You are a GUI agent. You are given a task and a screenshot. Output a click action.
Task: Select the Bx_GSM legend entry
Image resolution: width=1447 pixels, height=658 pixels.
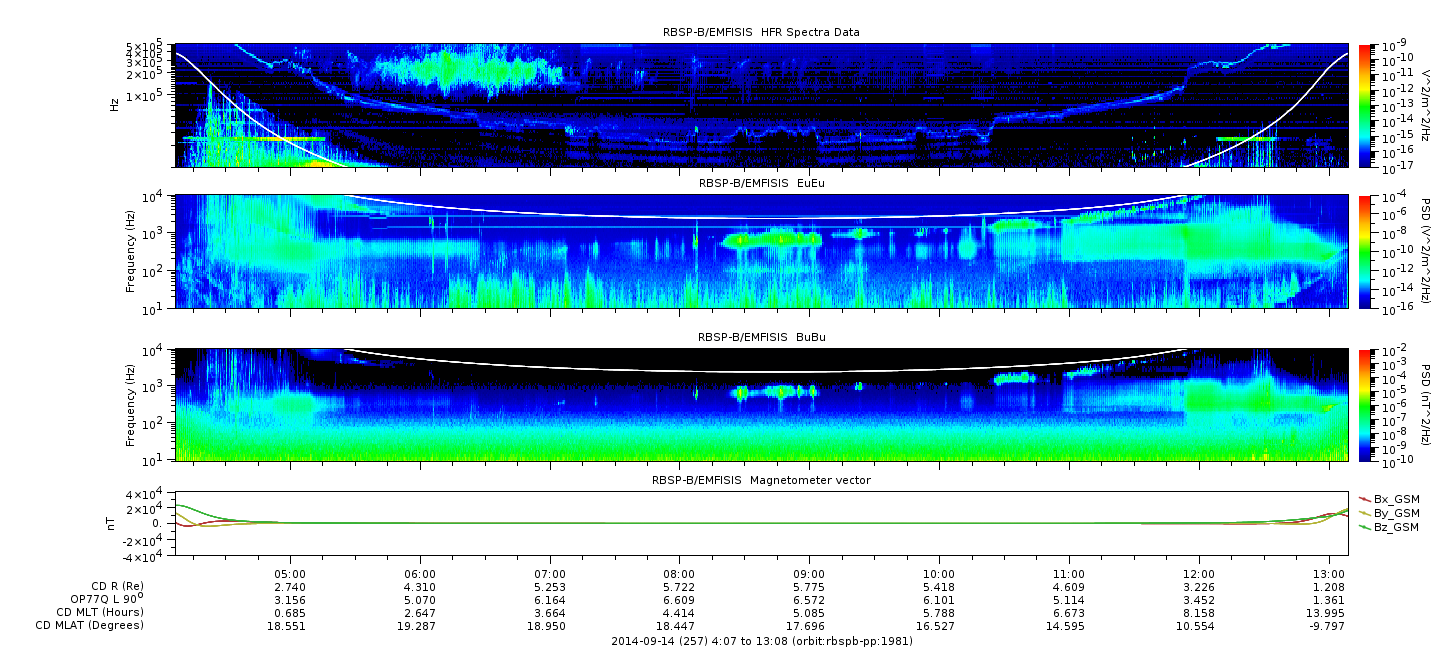click(x=1395, y=499)
